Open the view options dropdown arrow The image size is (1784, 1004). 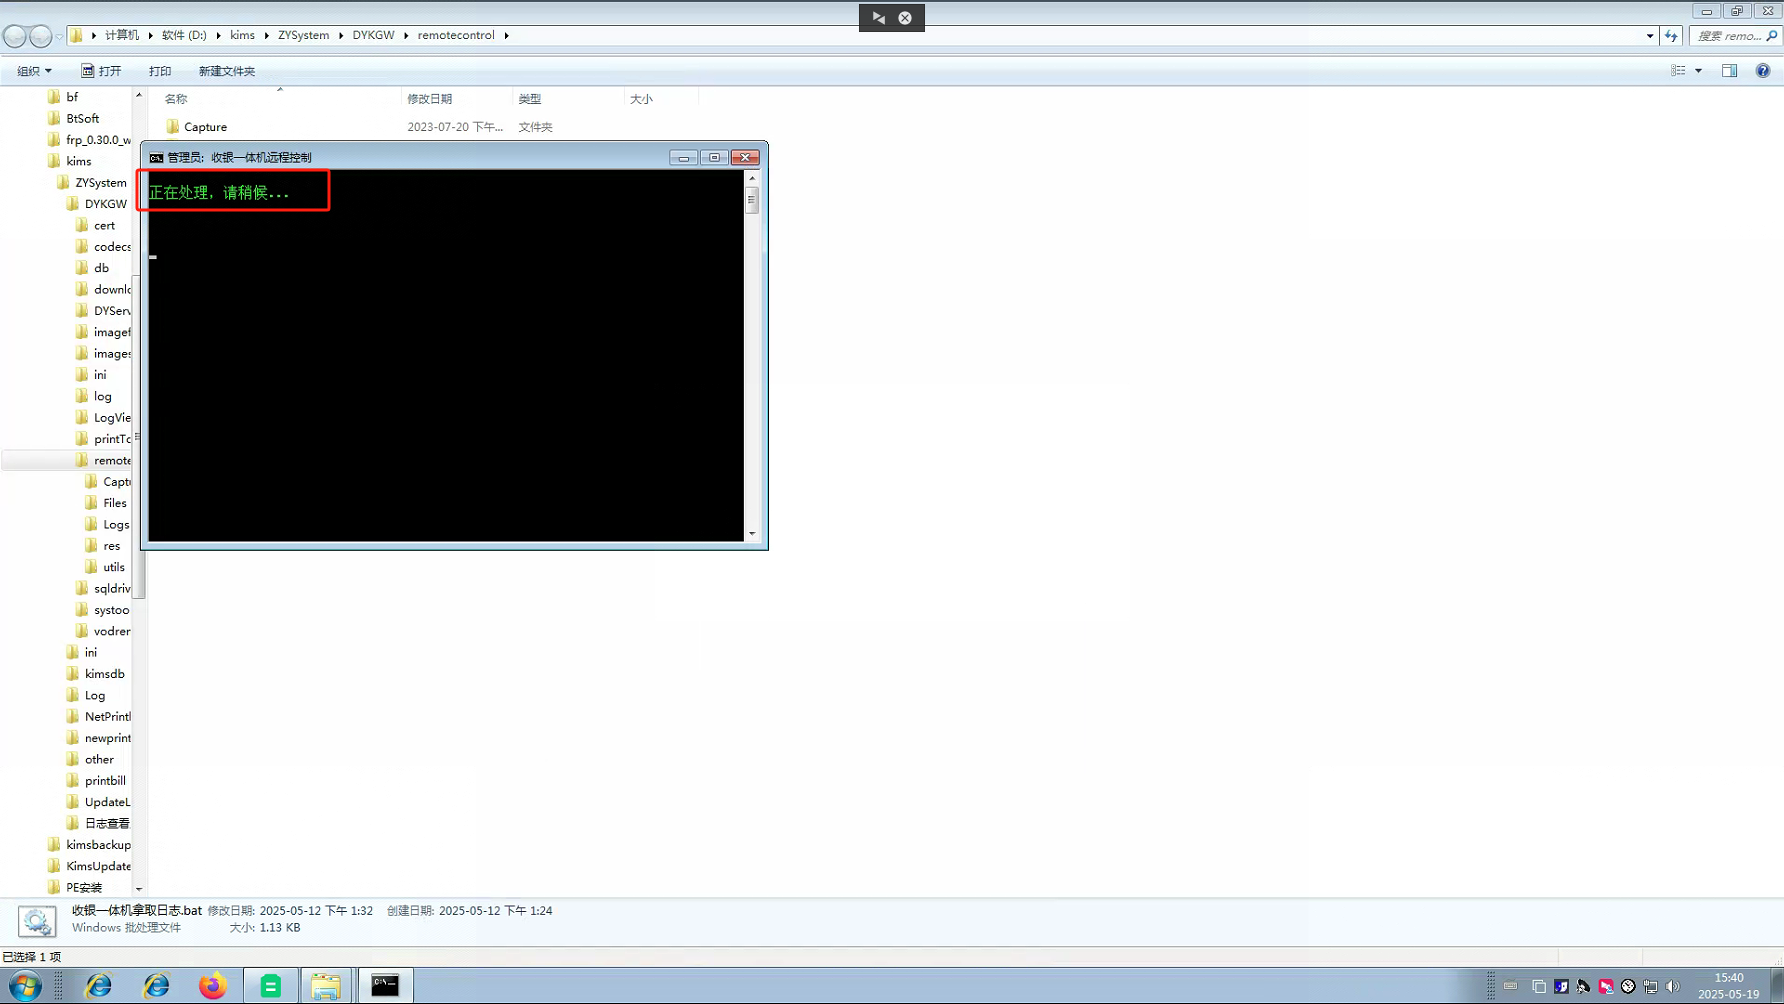click(x=1698, y=71)
